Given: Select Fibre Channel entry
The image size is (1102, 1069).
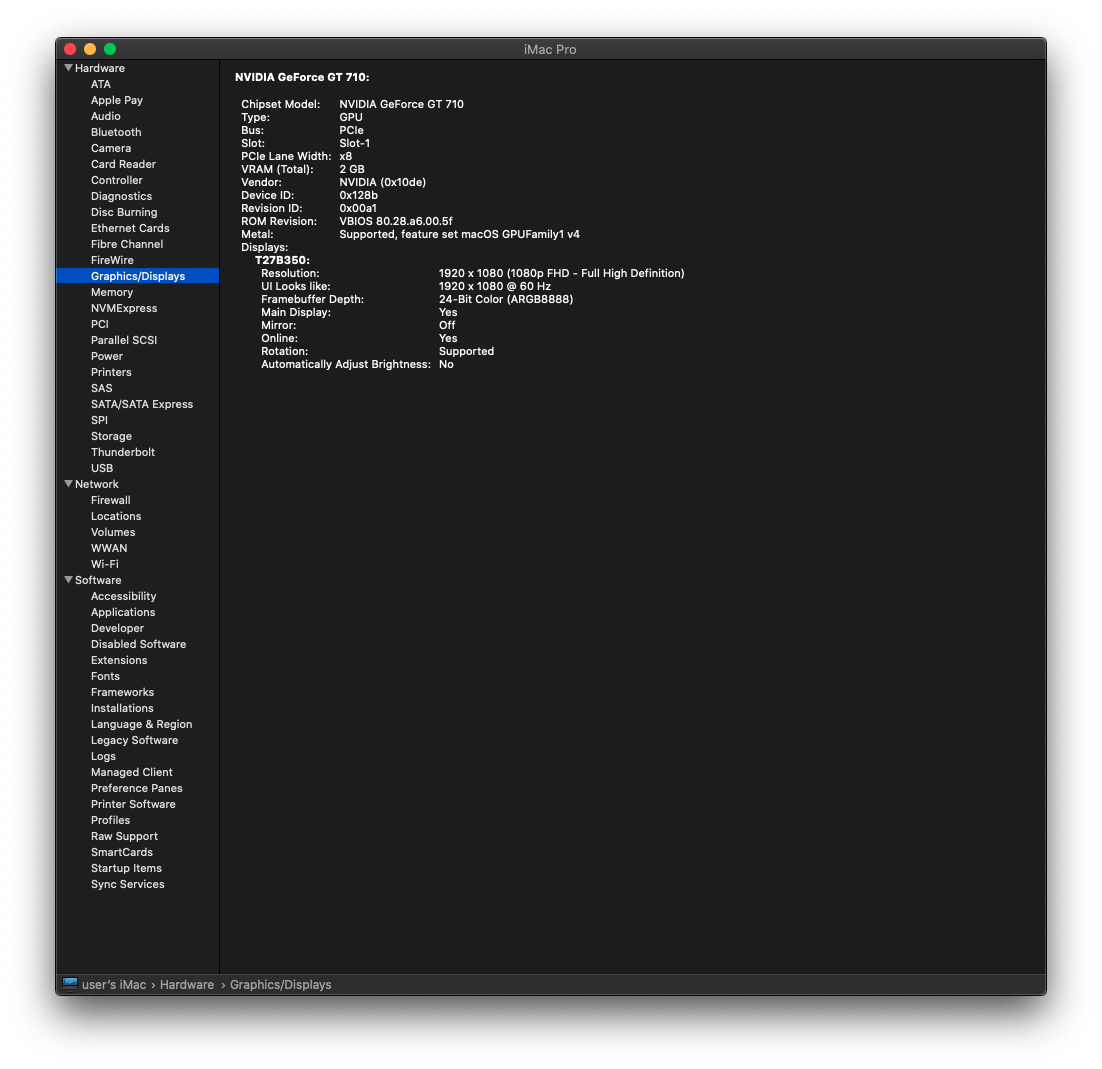Looking at the screenshot, I should [x=127, y=245].
